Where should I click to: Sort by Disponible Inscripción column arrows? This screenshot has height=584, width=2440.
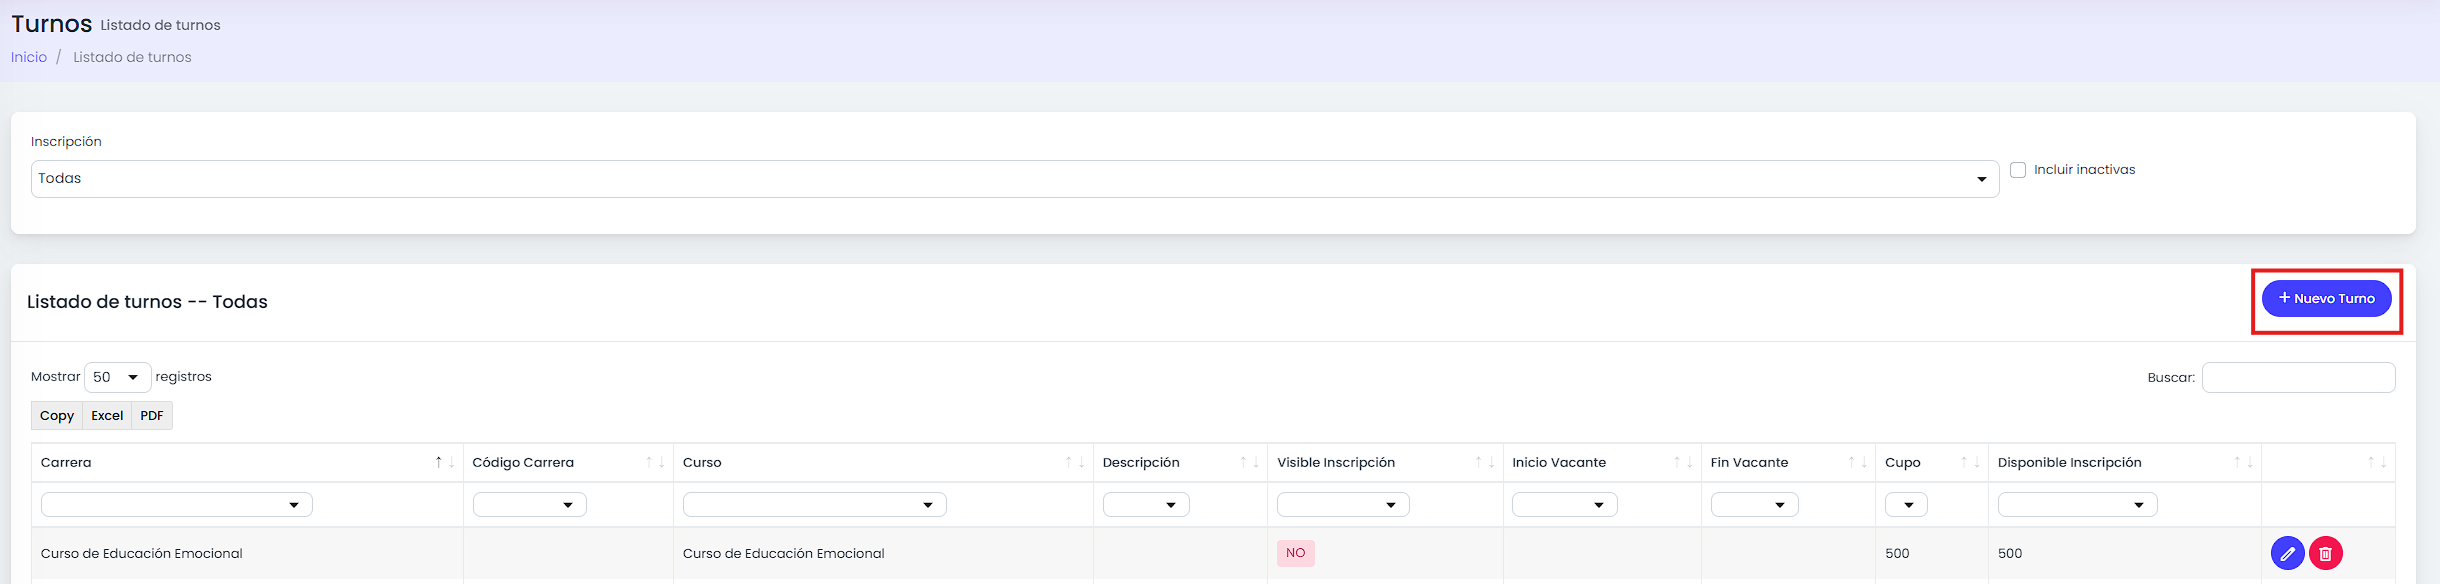[2243, 462]
